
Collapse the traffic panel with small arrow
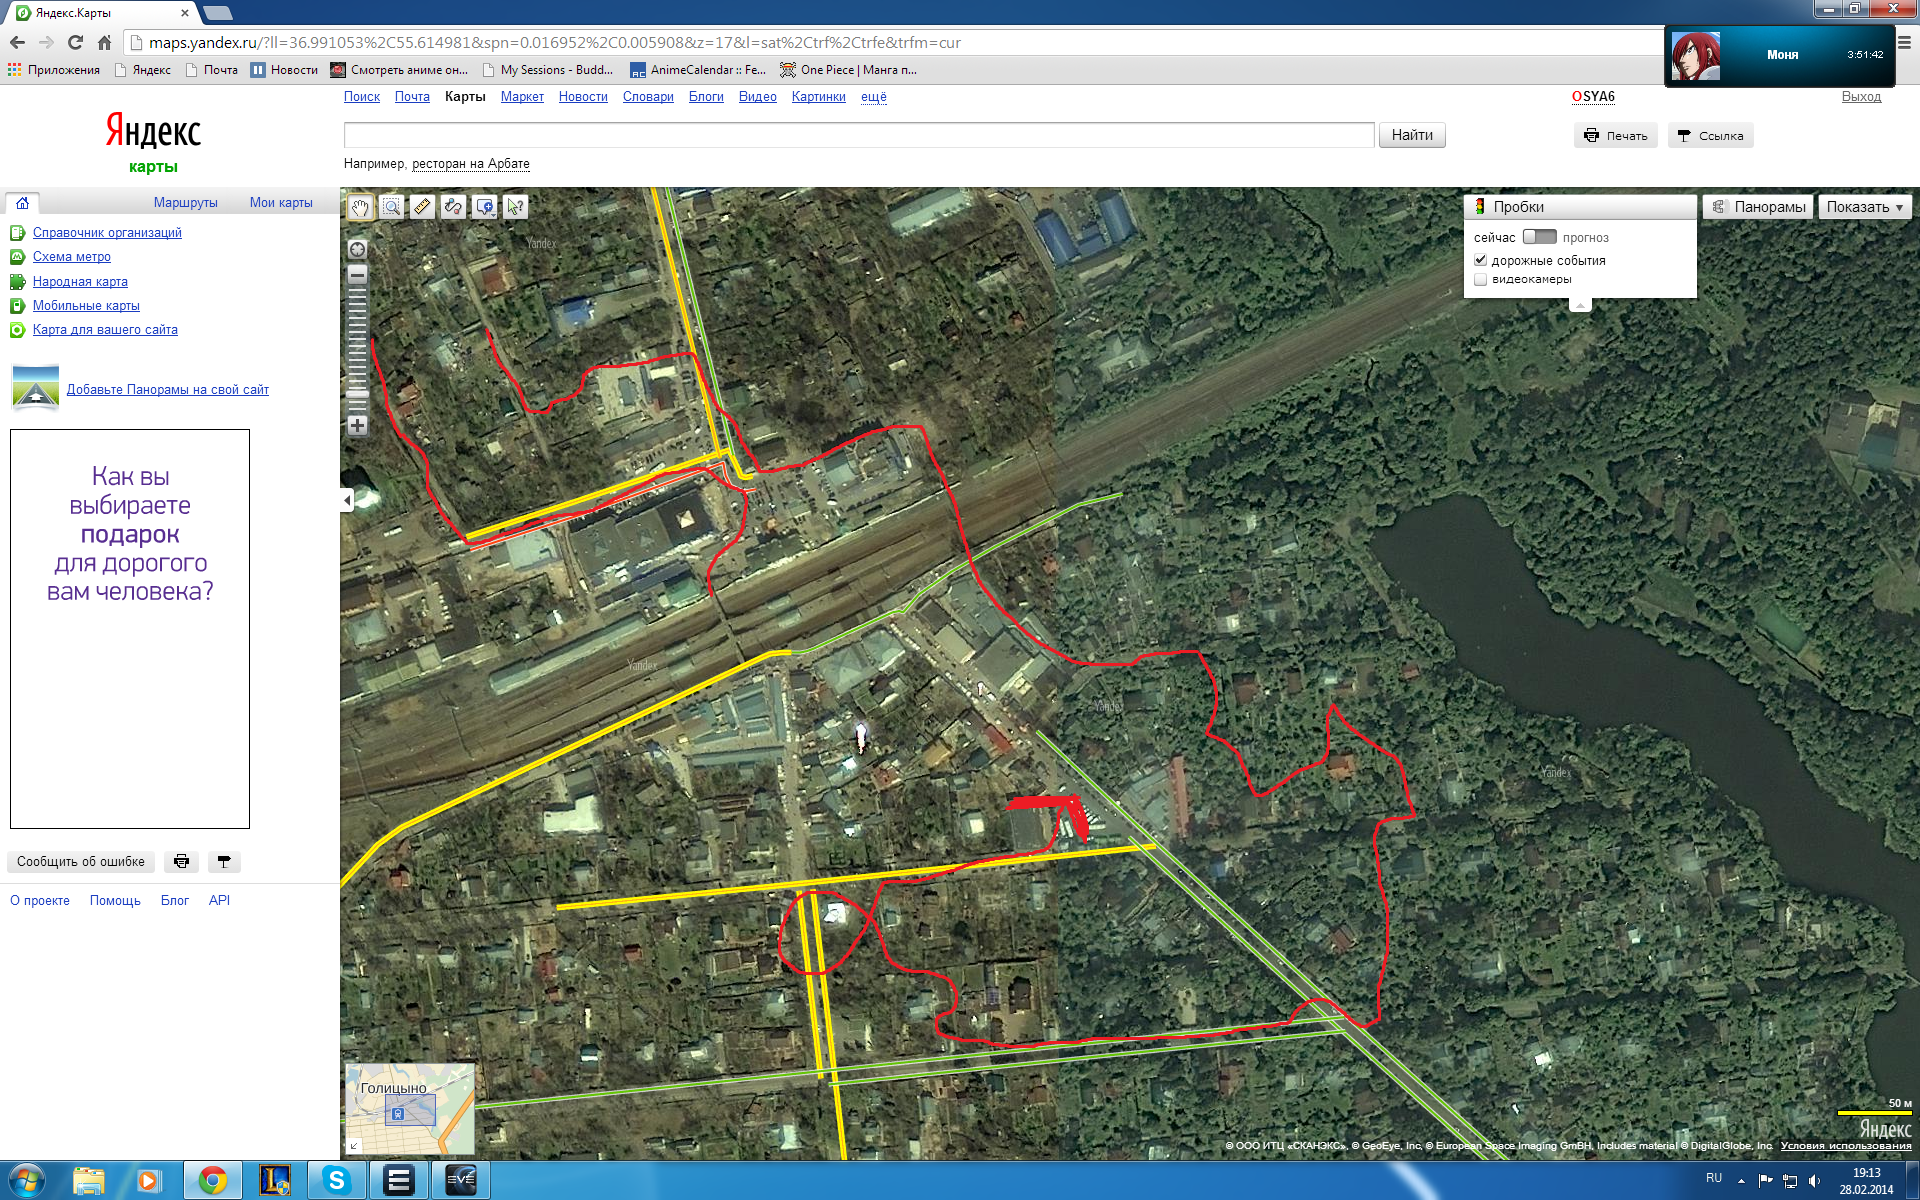[x=1580, y=305]
